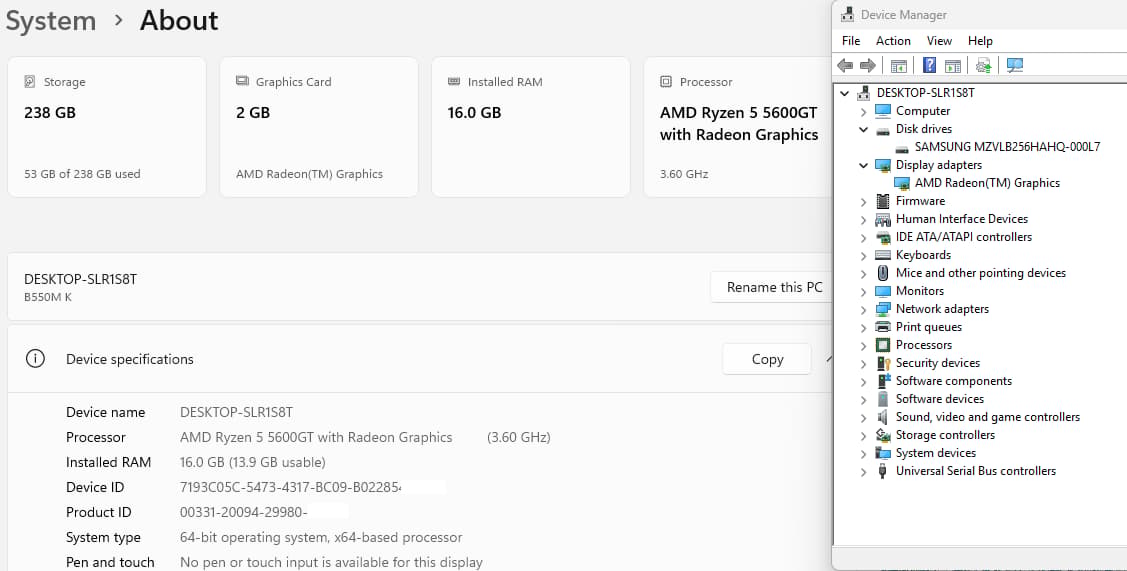This screenshot has width=1127, height=571.
Task: Click the '16.0 GB (13.9 GB usable)' value
Action: click(x=252, y=462)
